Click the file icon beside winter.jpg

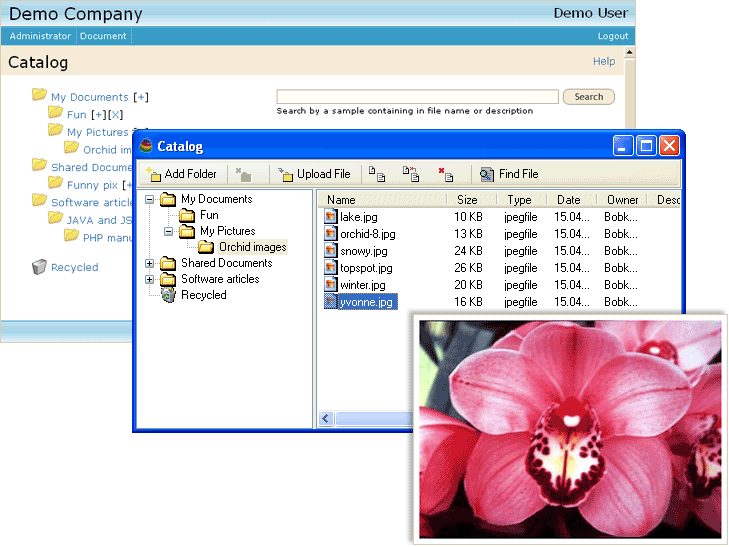330,284
